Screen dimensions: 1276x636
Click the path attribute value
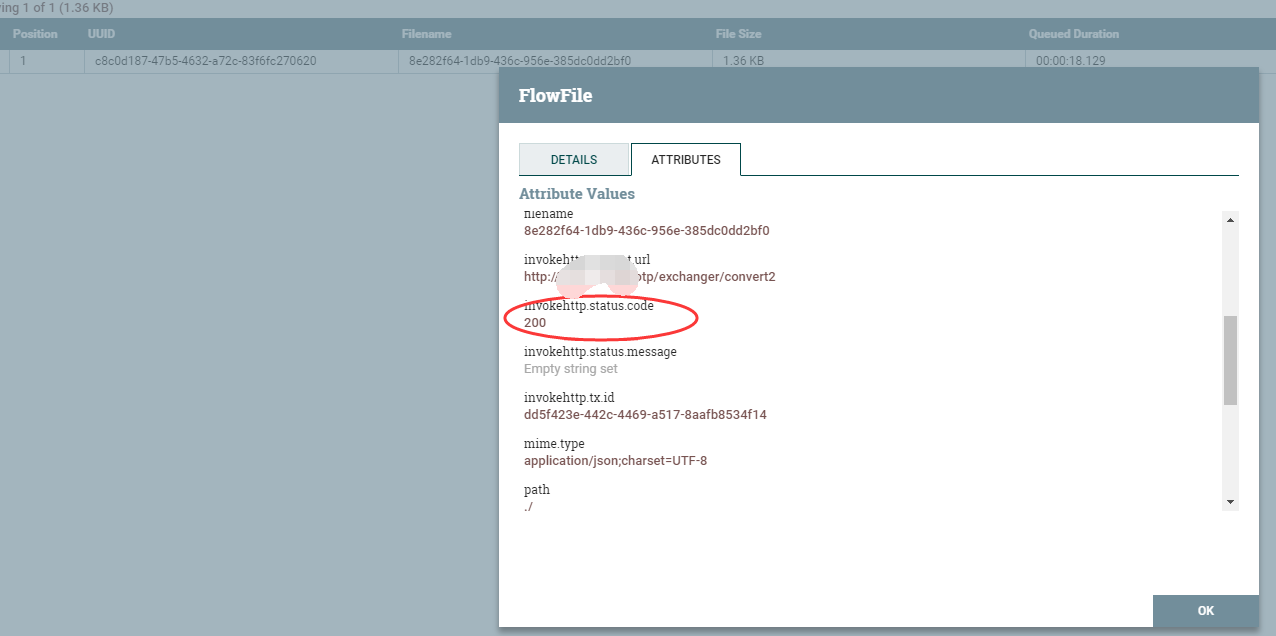click(528, 506)
